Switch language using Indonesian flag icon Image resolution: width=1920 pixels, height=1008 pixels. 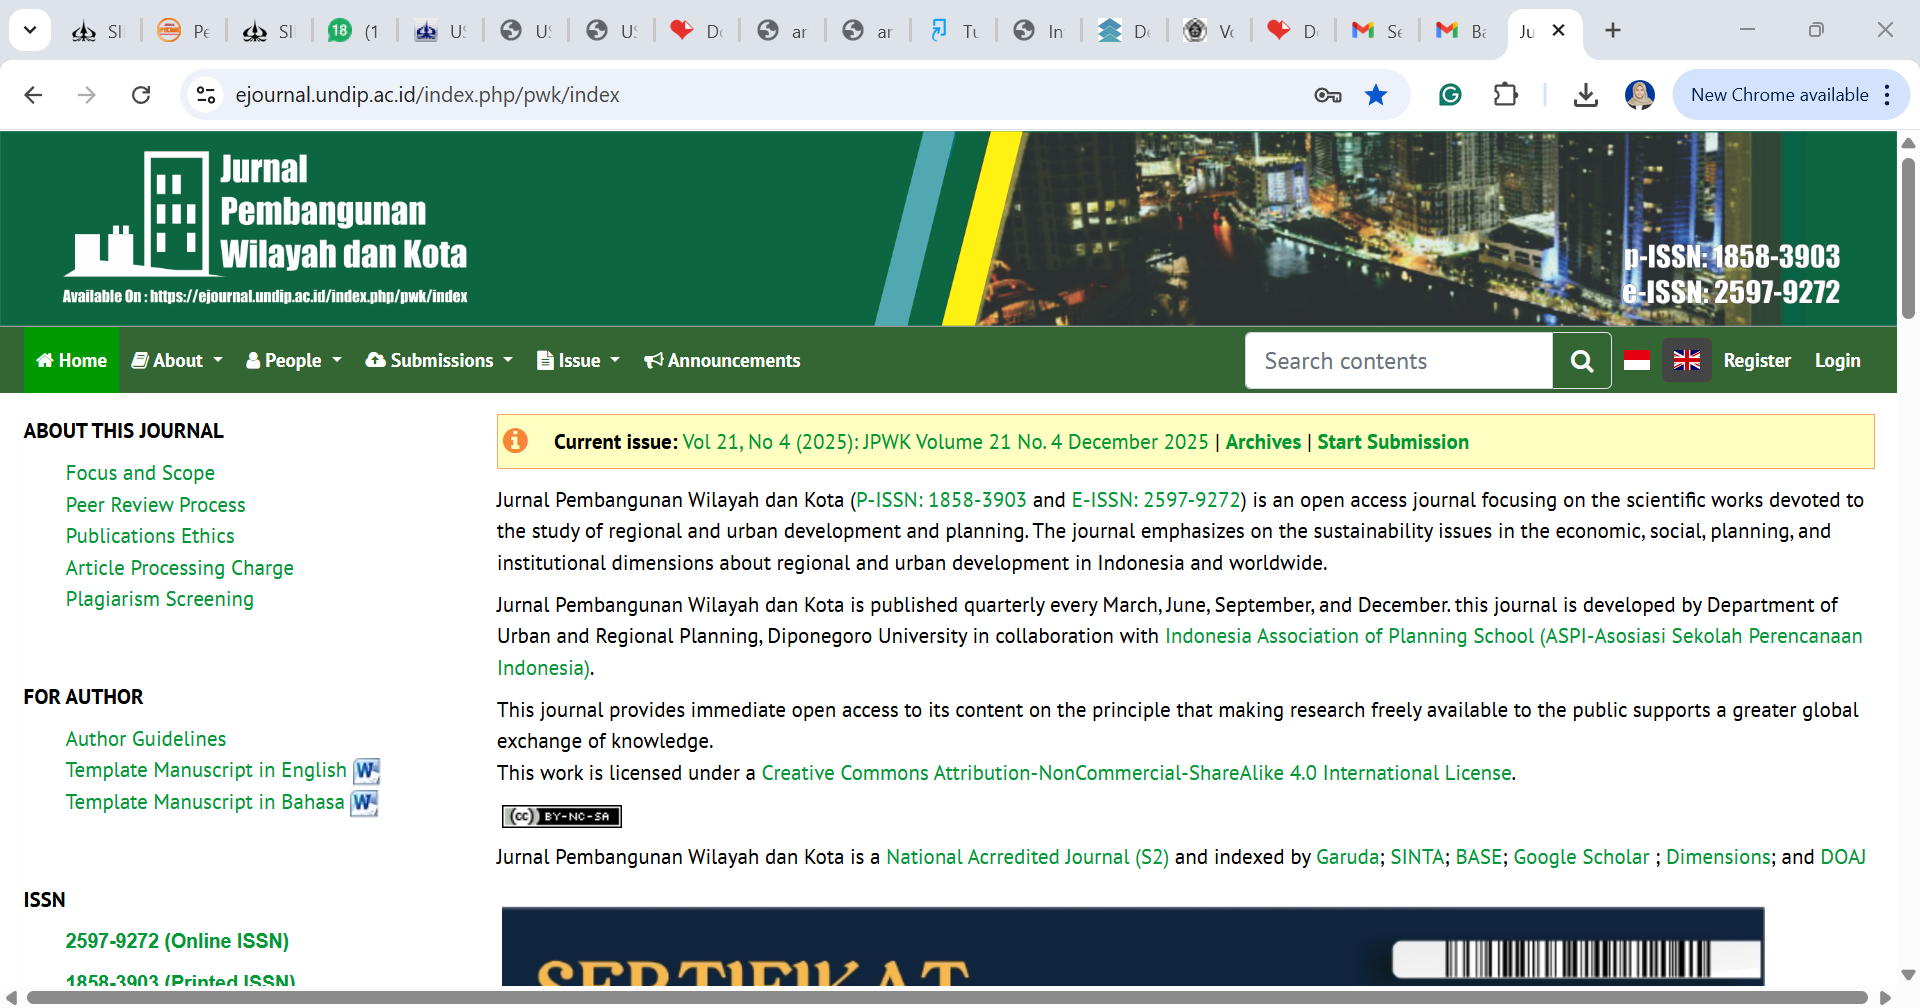click(1637, 361)
